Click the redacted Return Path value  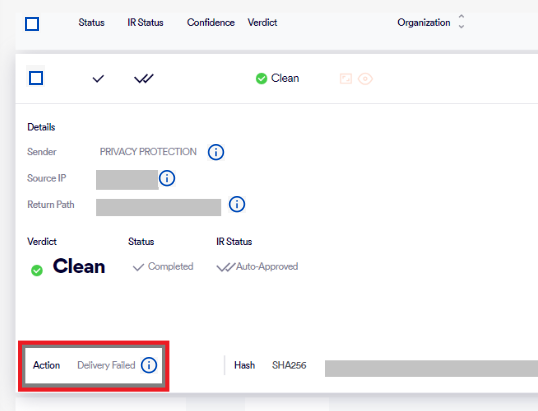[x=159, y=208]
